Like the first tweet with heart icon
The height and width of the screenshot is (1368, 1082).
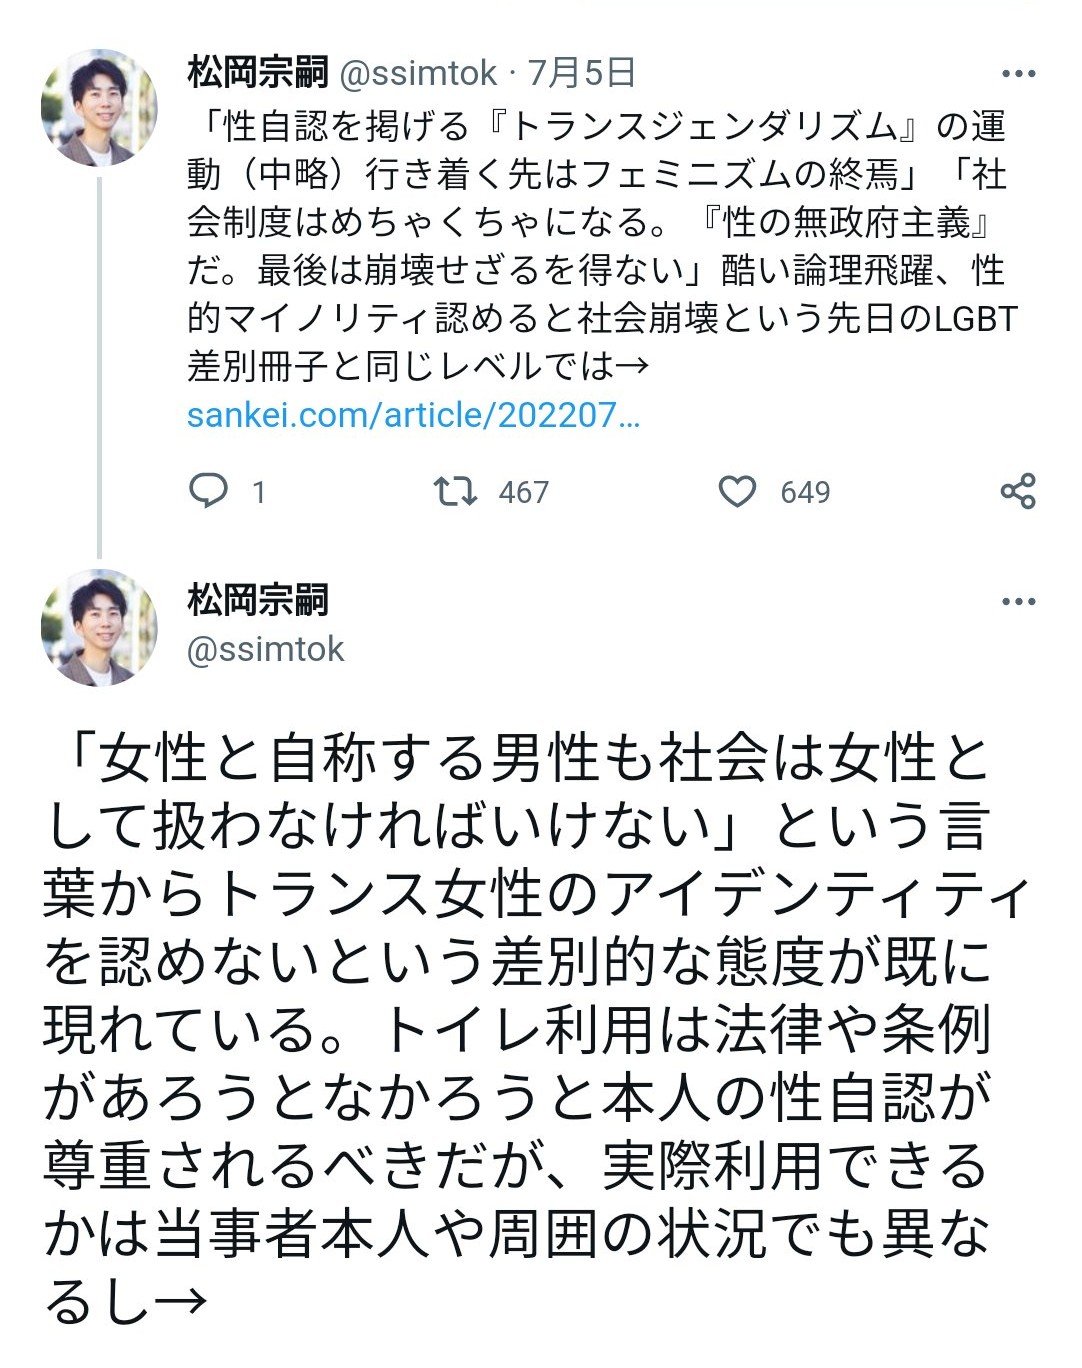738,491
